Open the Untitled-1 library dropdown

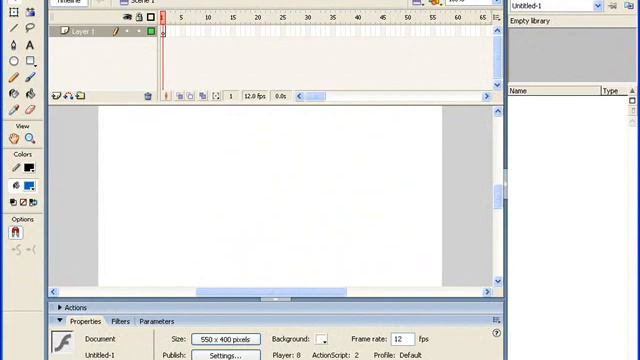(598, 6)
